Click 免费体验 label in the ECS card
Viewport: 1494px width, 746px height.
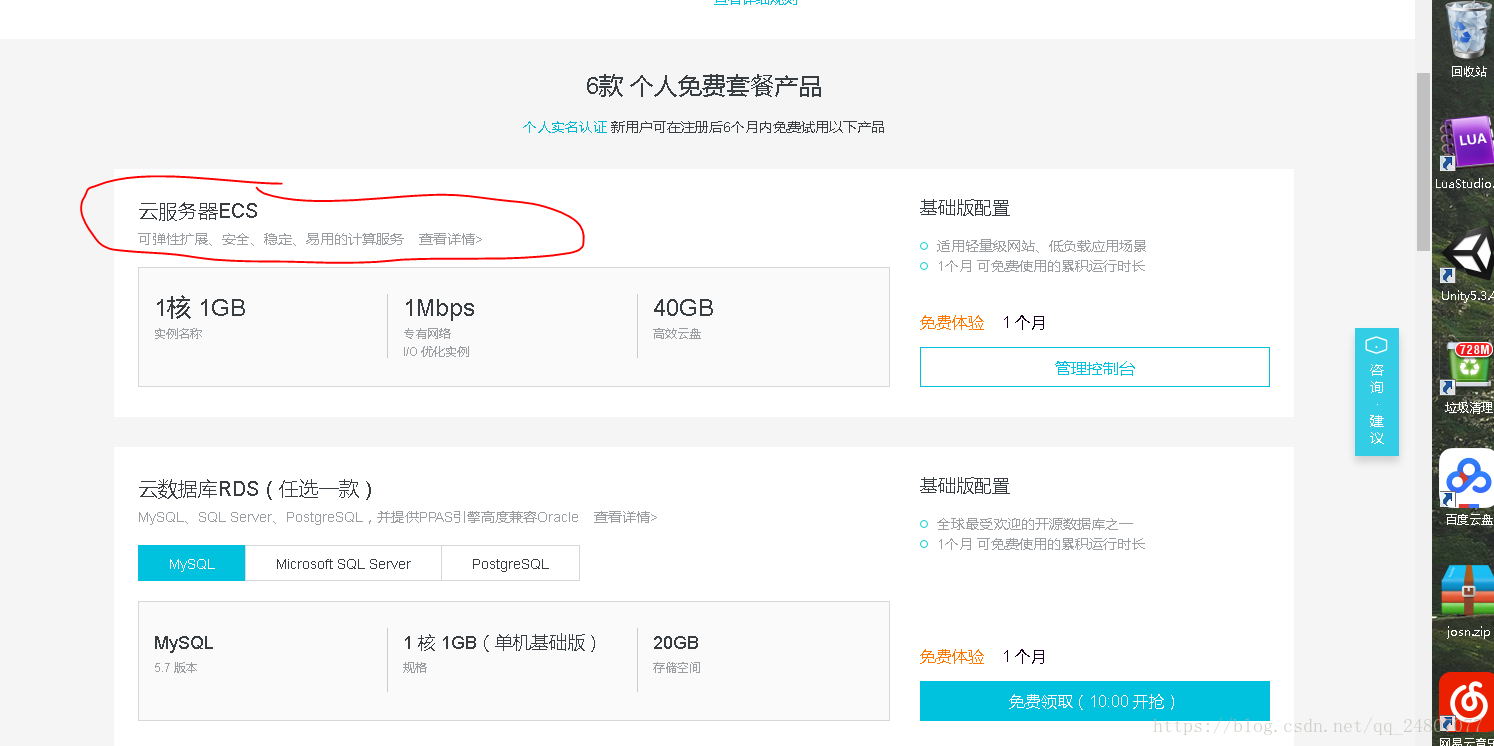[952, 323]
